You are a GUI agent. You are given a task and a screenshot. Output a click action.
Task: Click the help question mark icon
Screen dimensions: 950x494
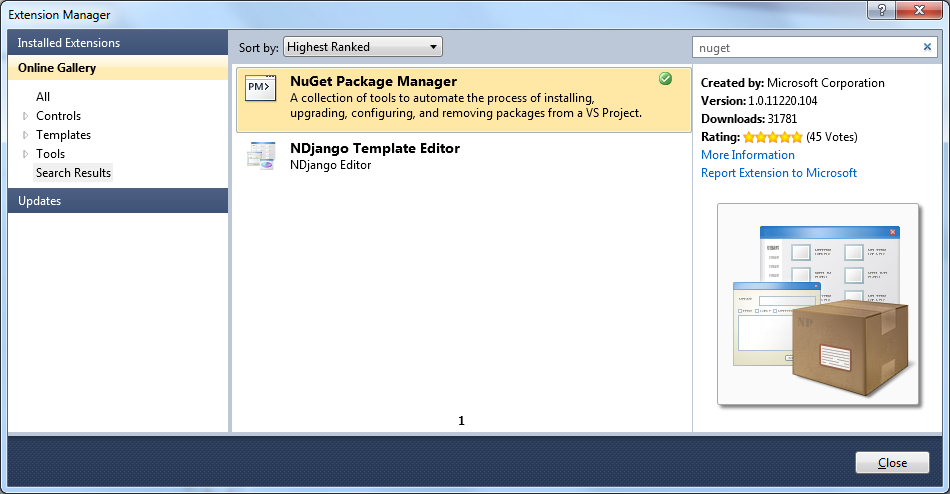click(883, 10)
